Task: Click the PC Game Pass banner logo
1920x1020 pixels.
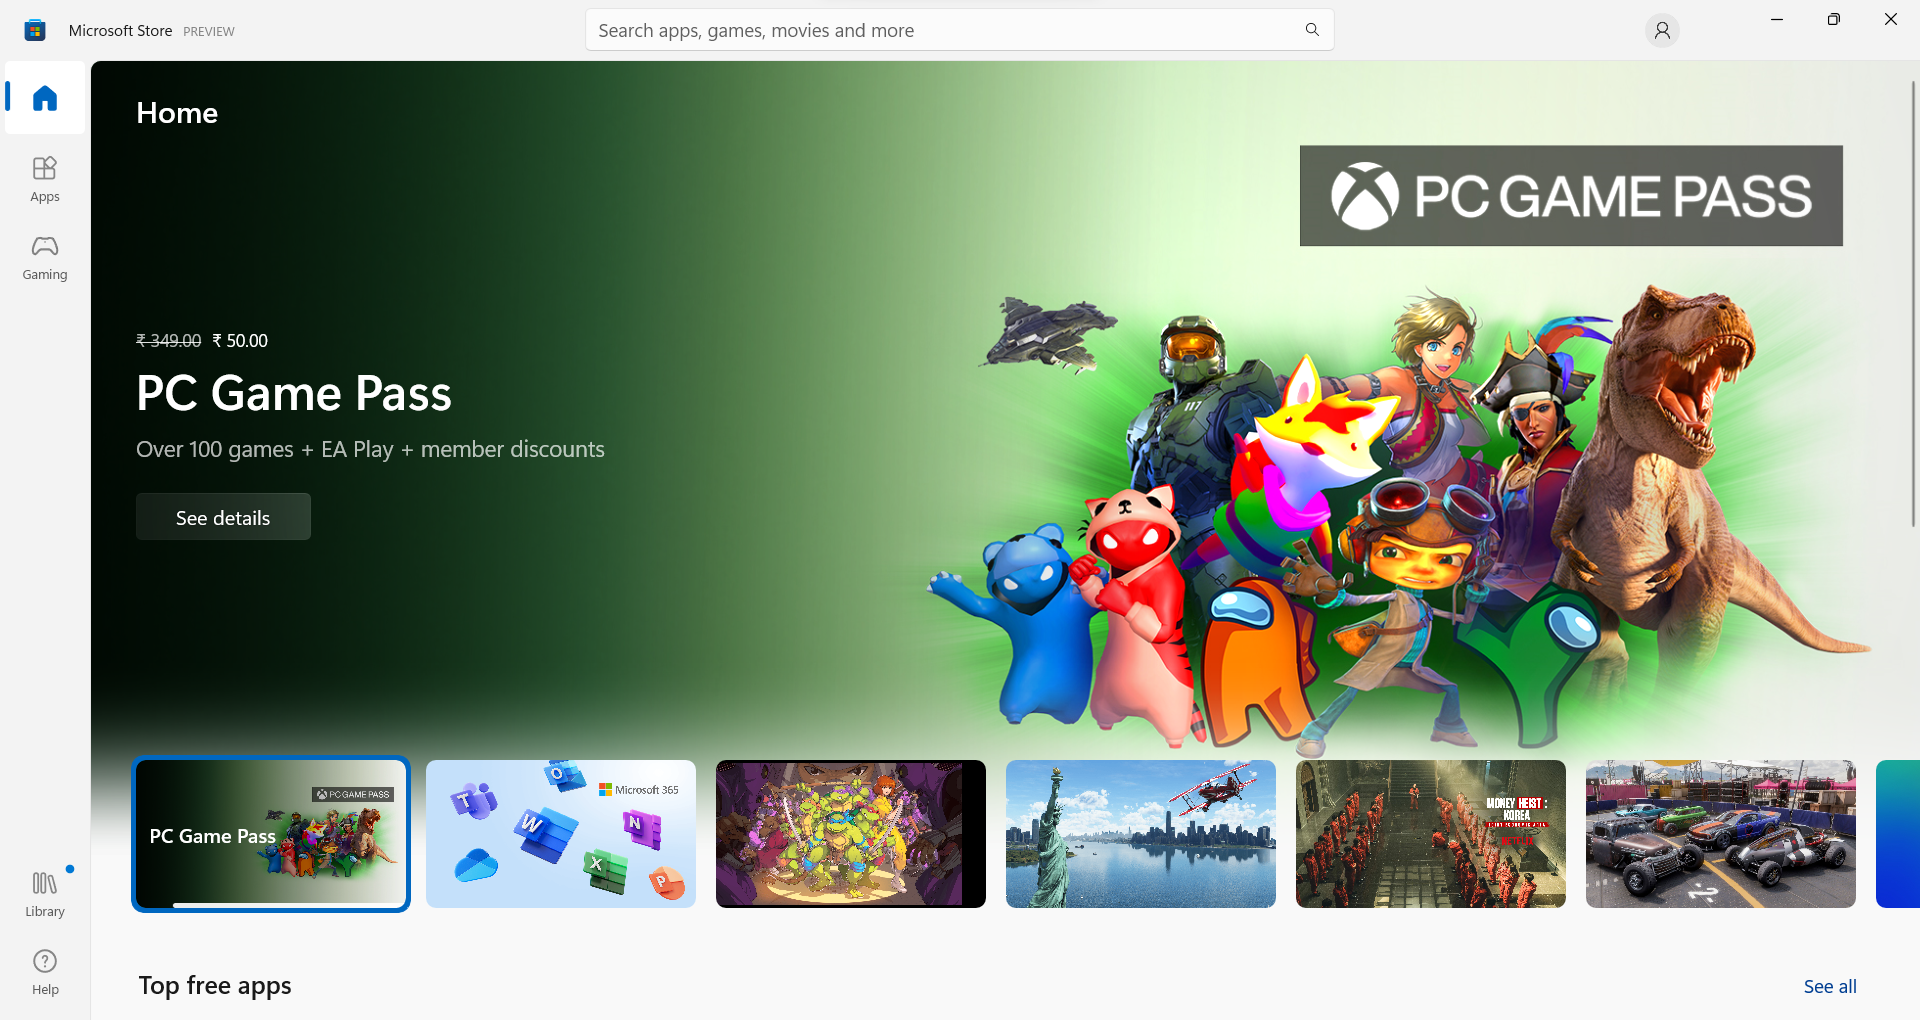Action: [1571, 196]
